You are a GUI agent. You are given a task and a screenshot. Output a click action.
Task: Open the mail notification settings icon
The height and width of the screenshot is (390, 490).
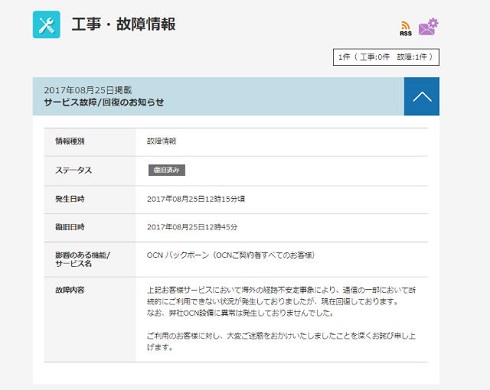click(x=429, y=27)
